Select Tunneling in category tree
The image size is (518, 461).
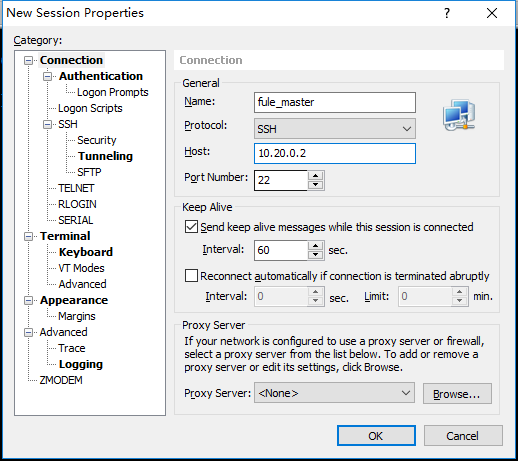(105, 156)
